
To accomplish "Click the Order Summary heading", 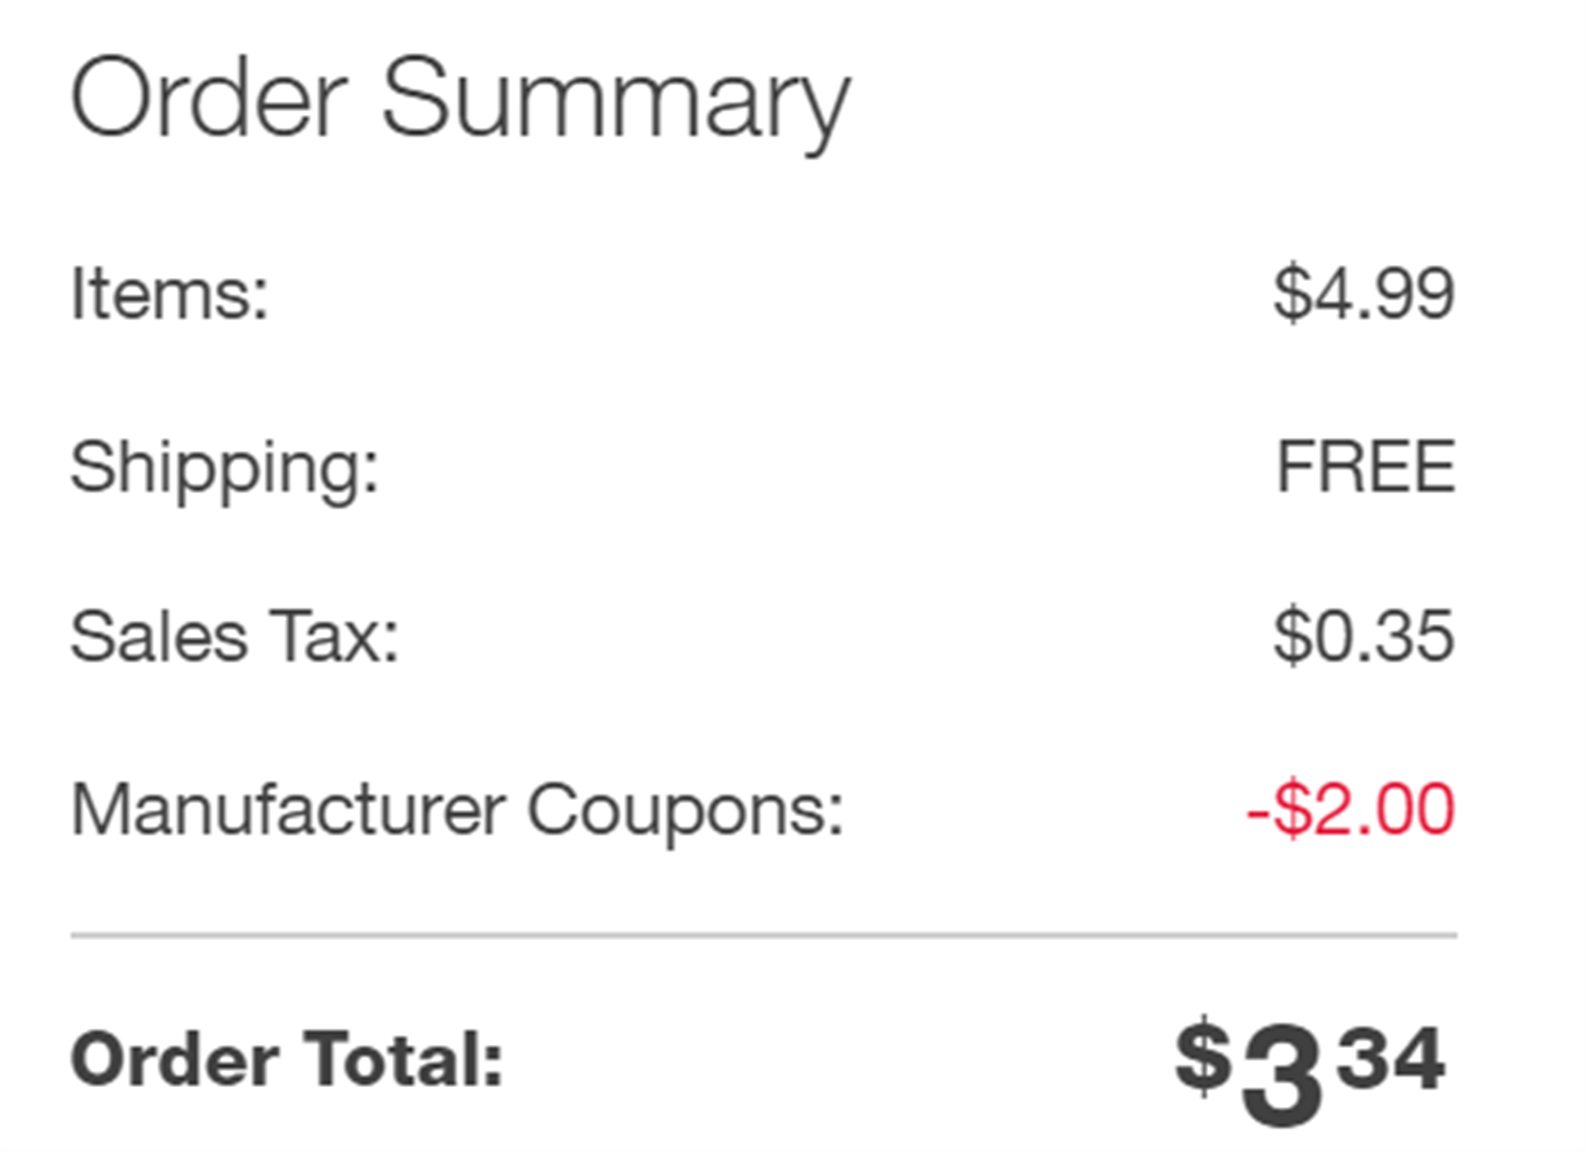I will 460,103.
